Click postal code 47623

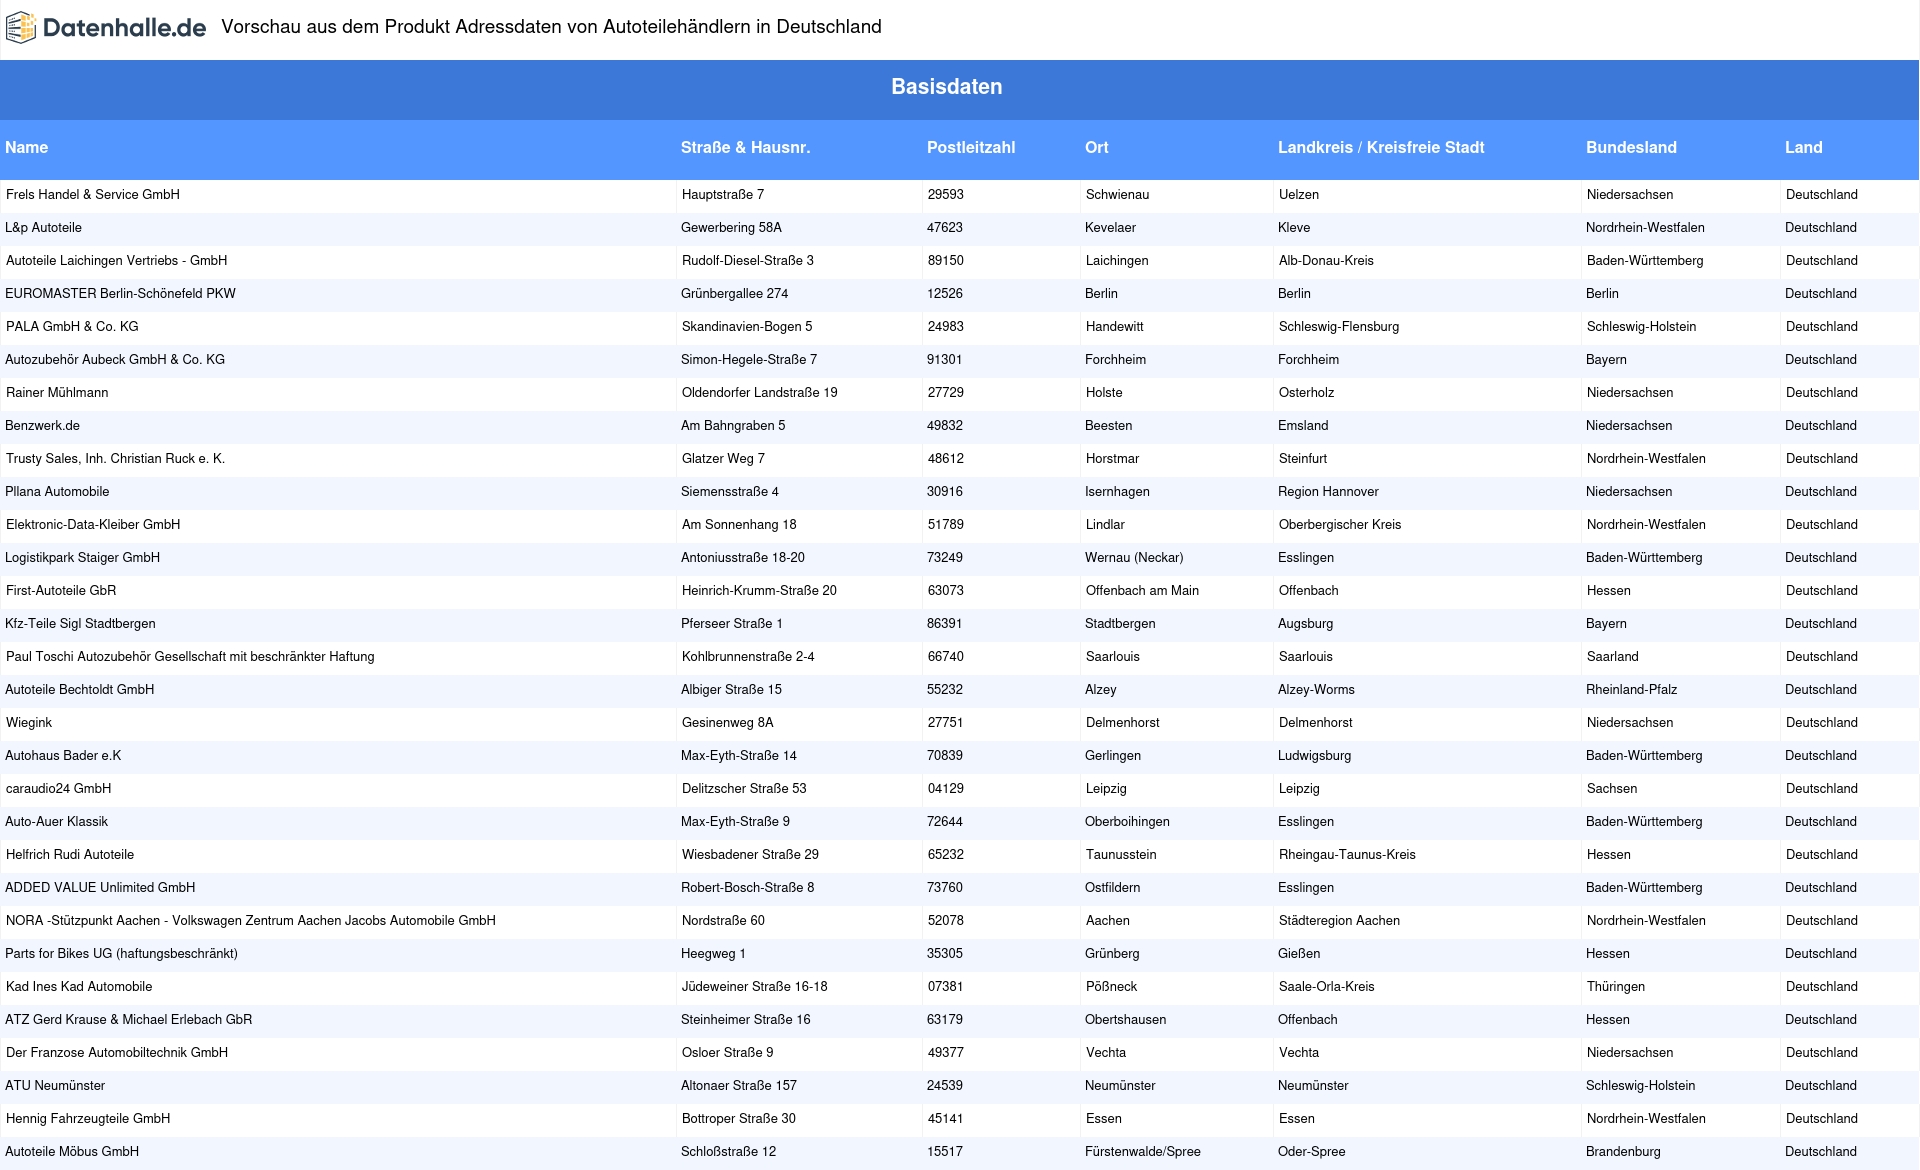pos(945,228)
